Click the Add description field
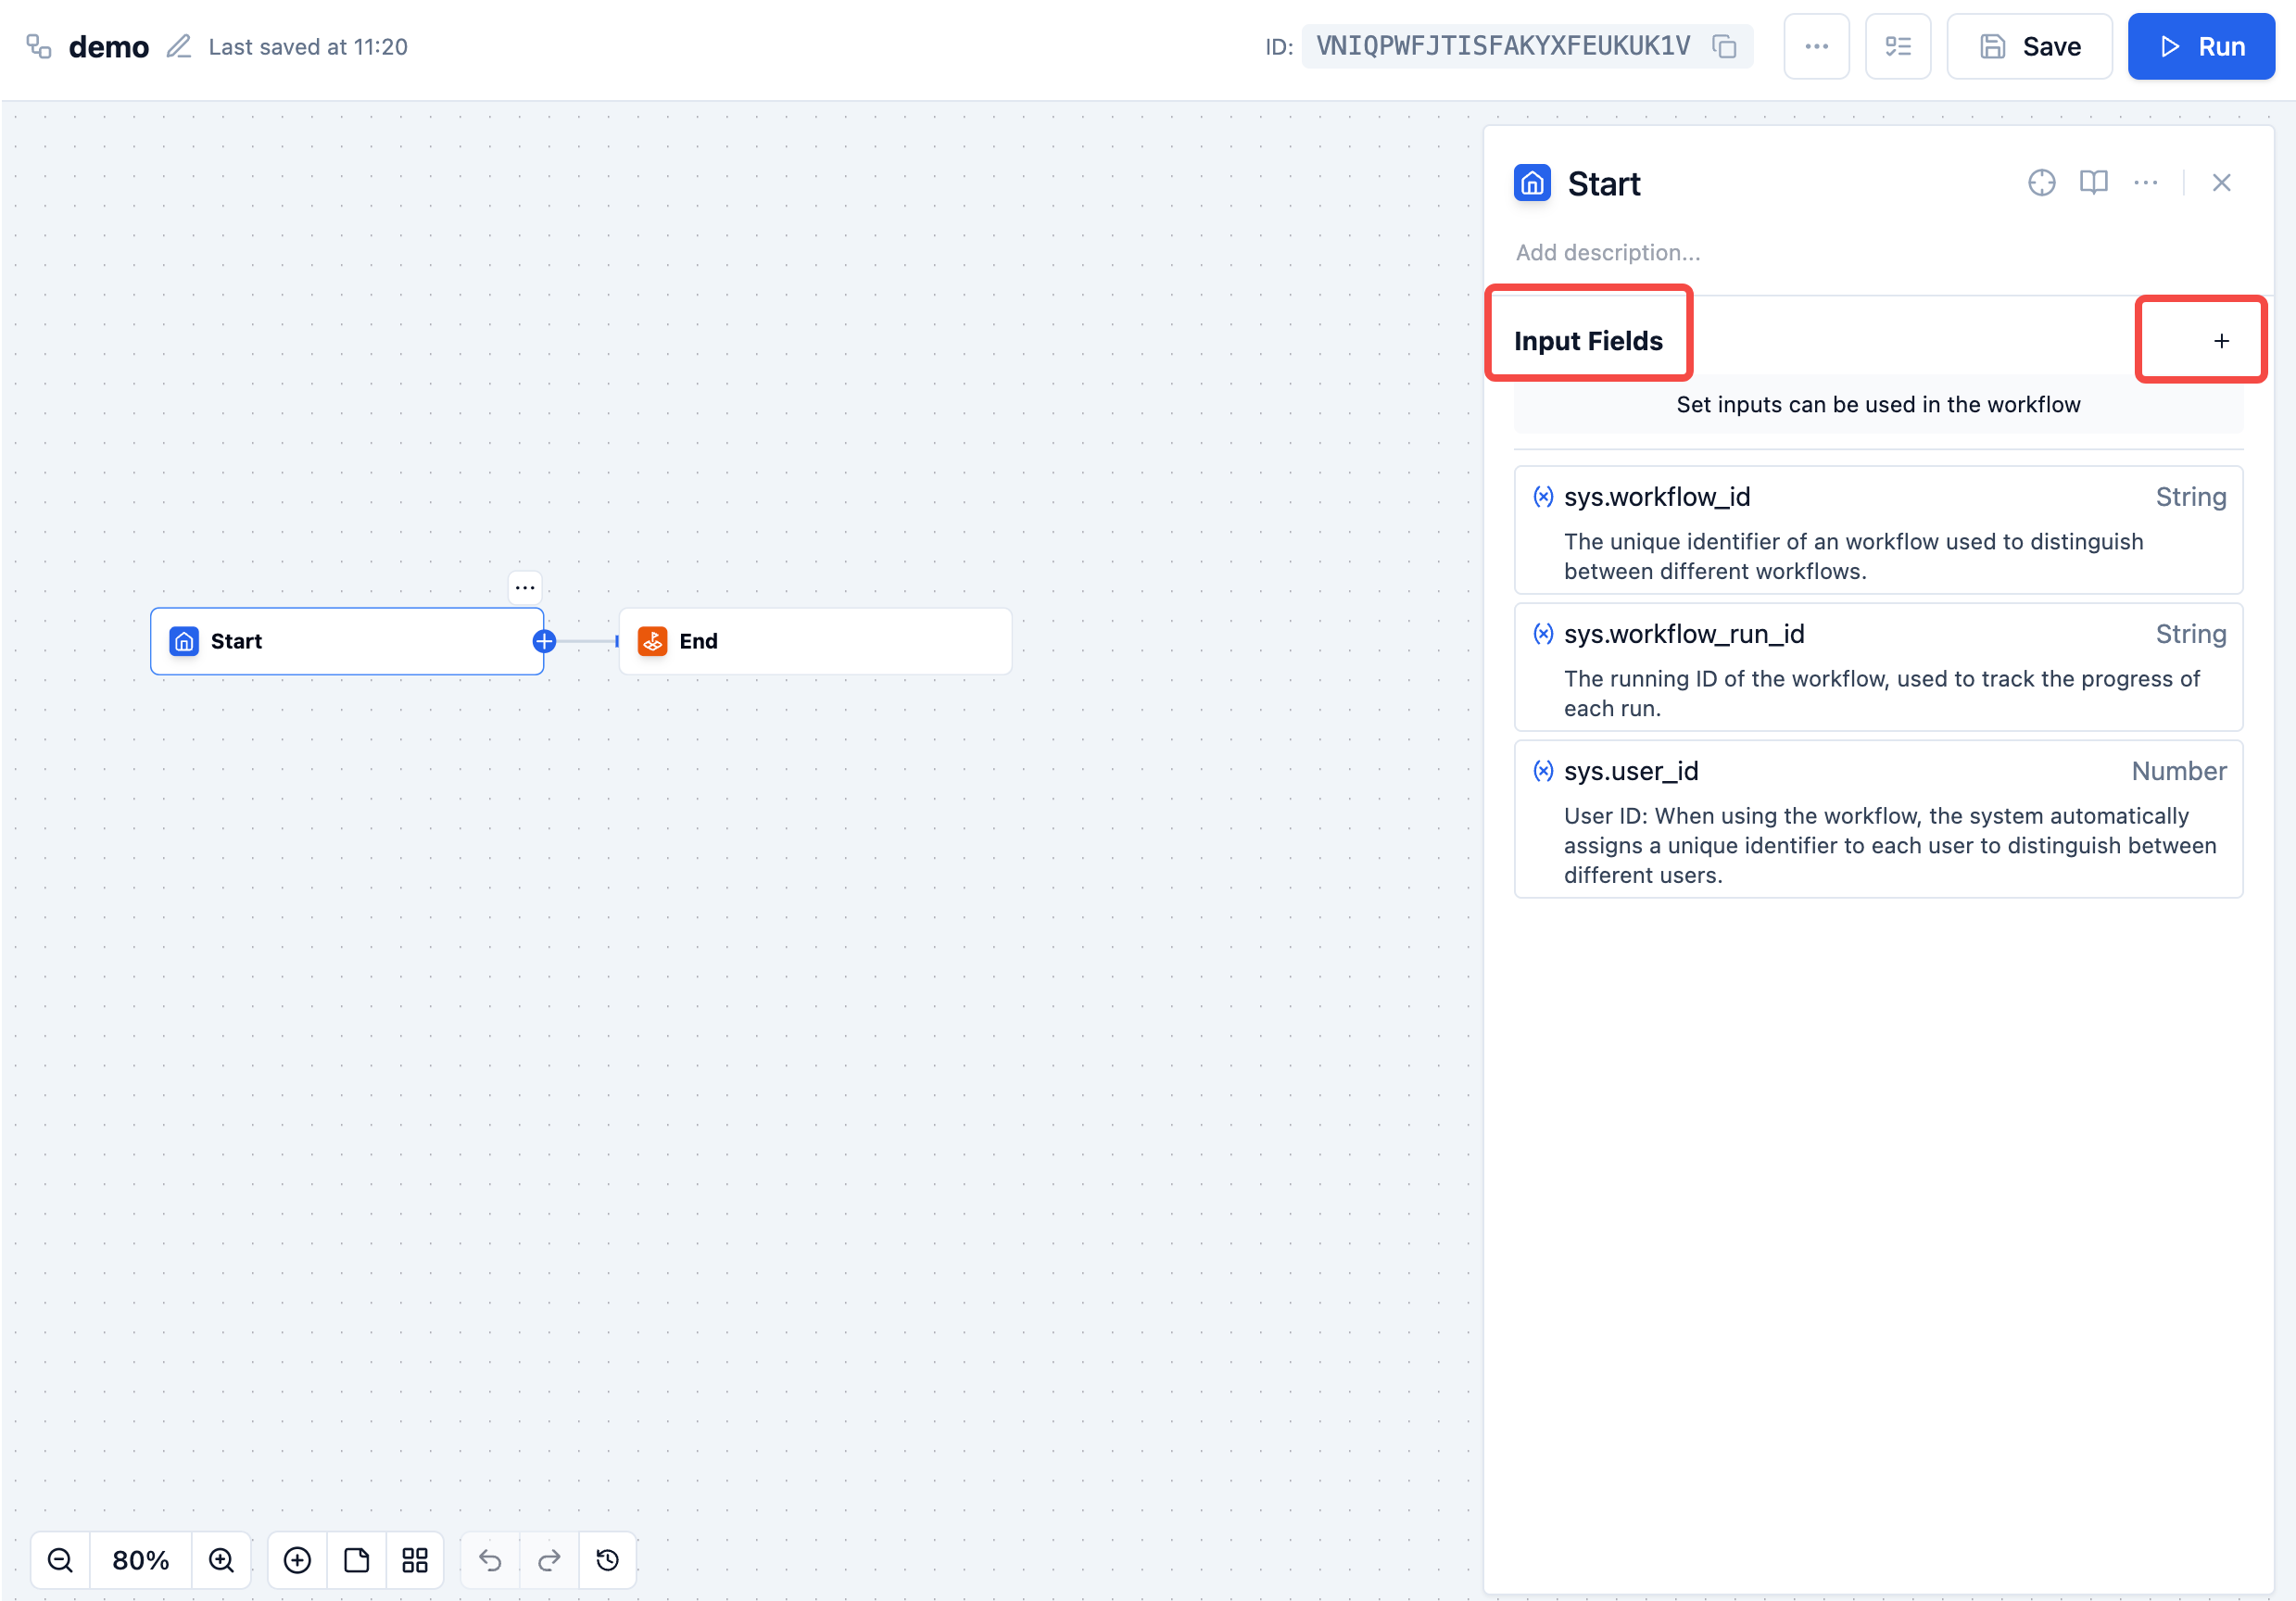 pyautogui.click(x=1607, y=252)
